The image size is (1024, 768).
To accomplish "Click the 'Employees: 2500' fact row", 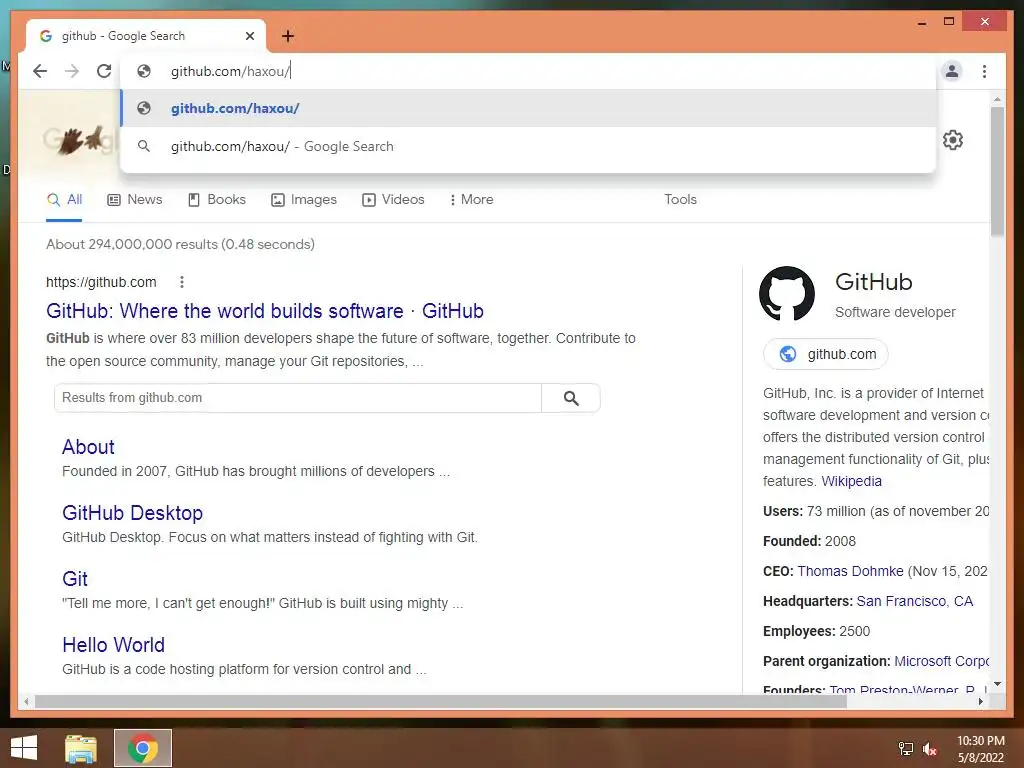I will coord(816,632).
